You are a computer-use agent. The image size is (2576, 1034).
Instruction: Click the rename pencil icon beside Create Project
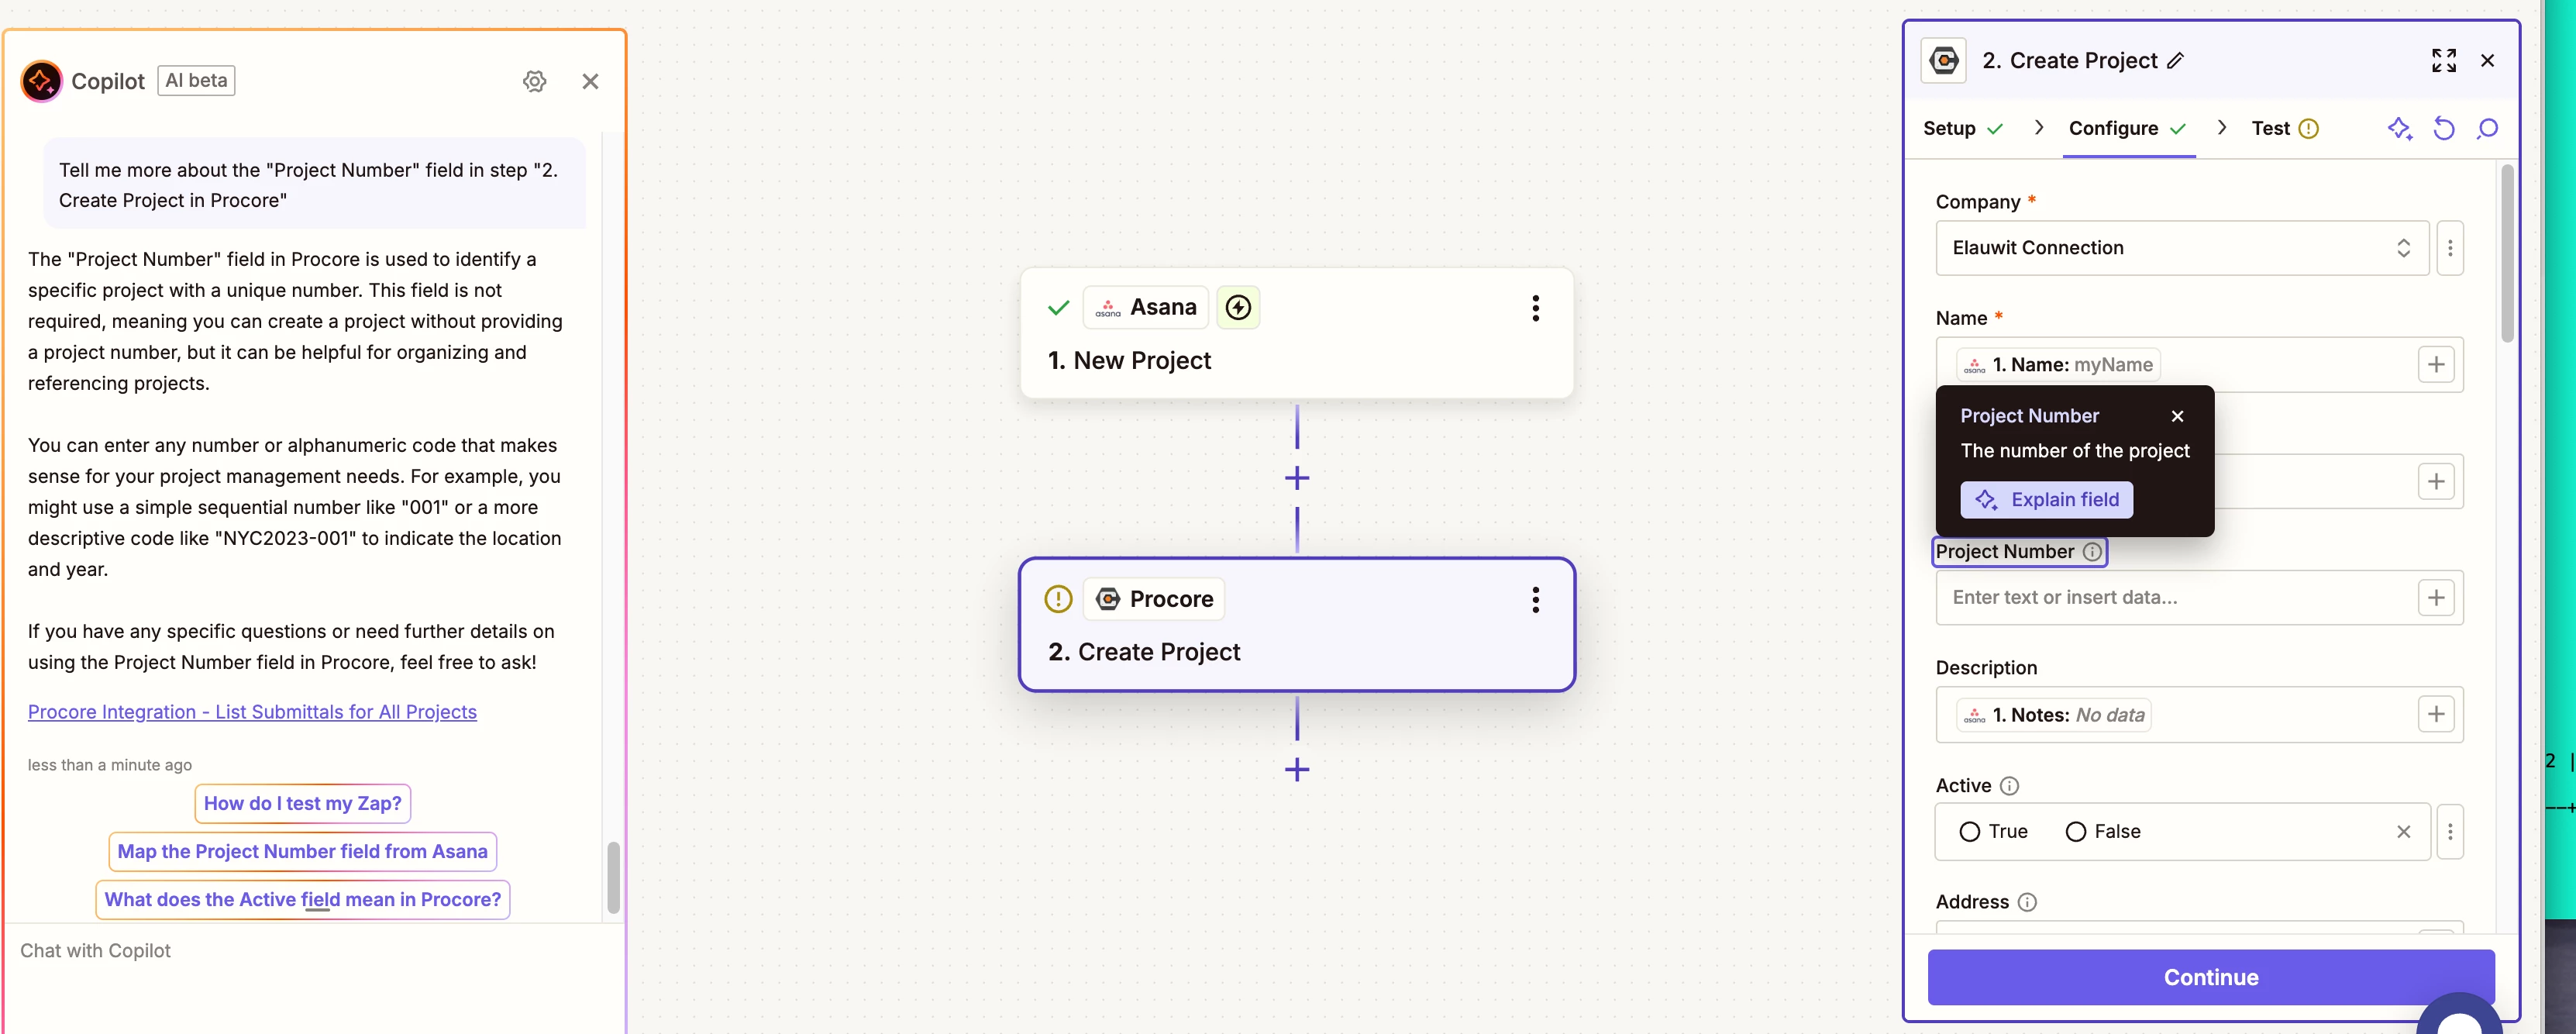coord(2175,61)
